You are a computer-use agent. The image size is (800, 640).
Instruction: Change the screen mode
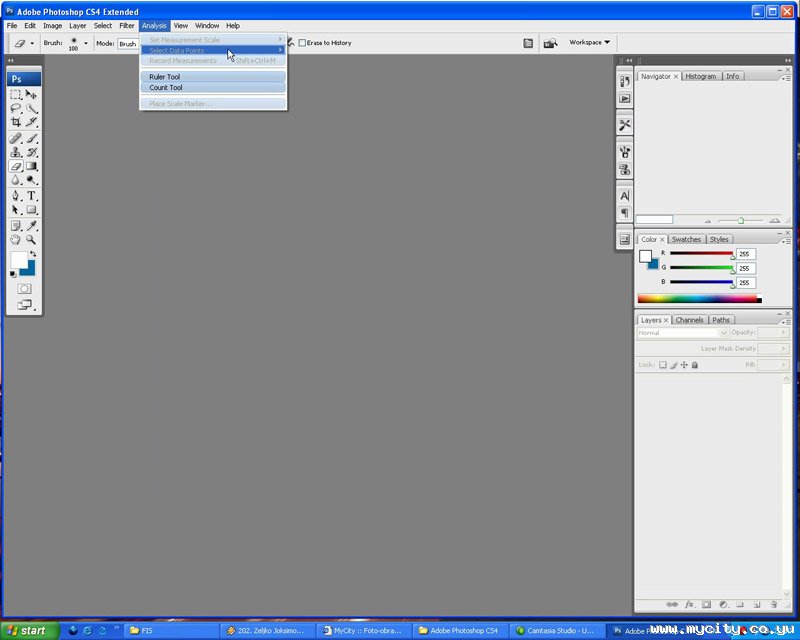tap(25, 305)
